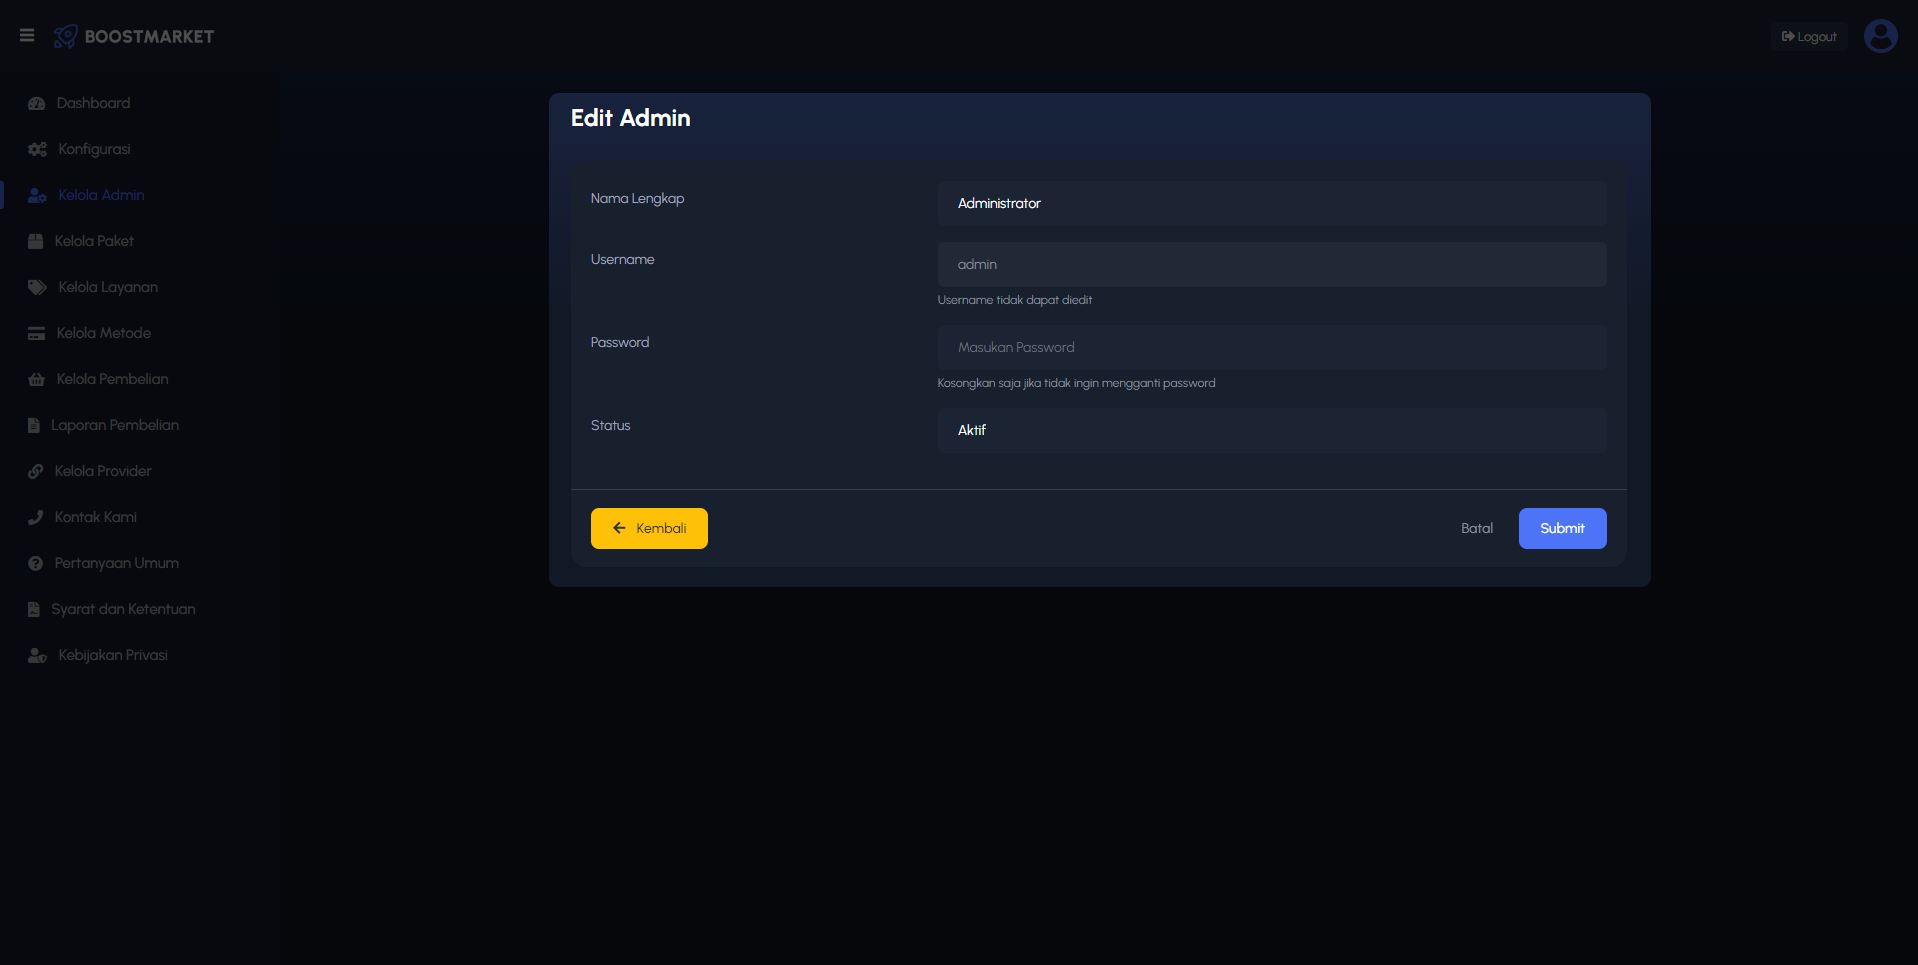This screenshot has width=1918, height=965.
Task: Open the user avatar profile icon
Action: coord(1880,36)
